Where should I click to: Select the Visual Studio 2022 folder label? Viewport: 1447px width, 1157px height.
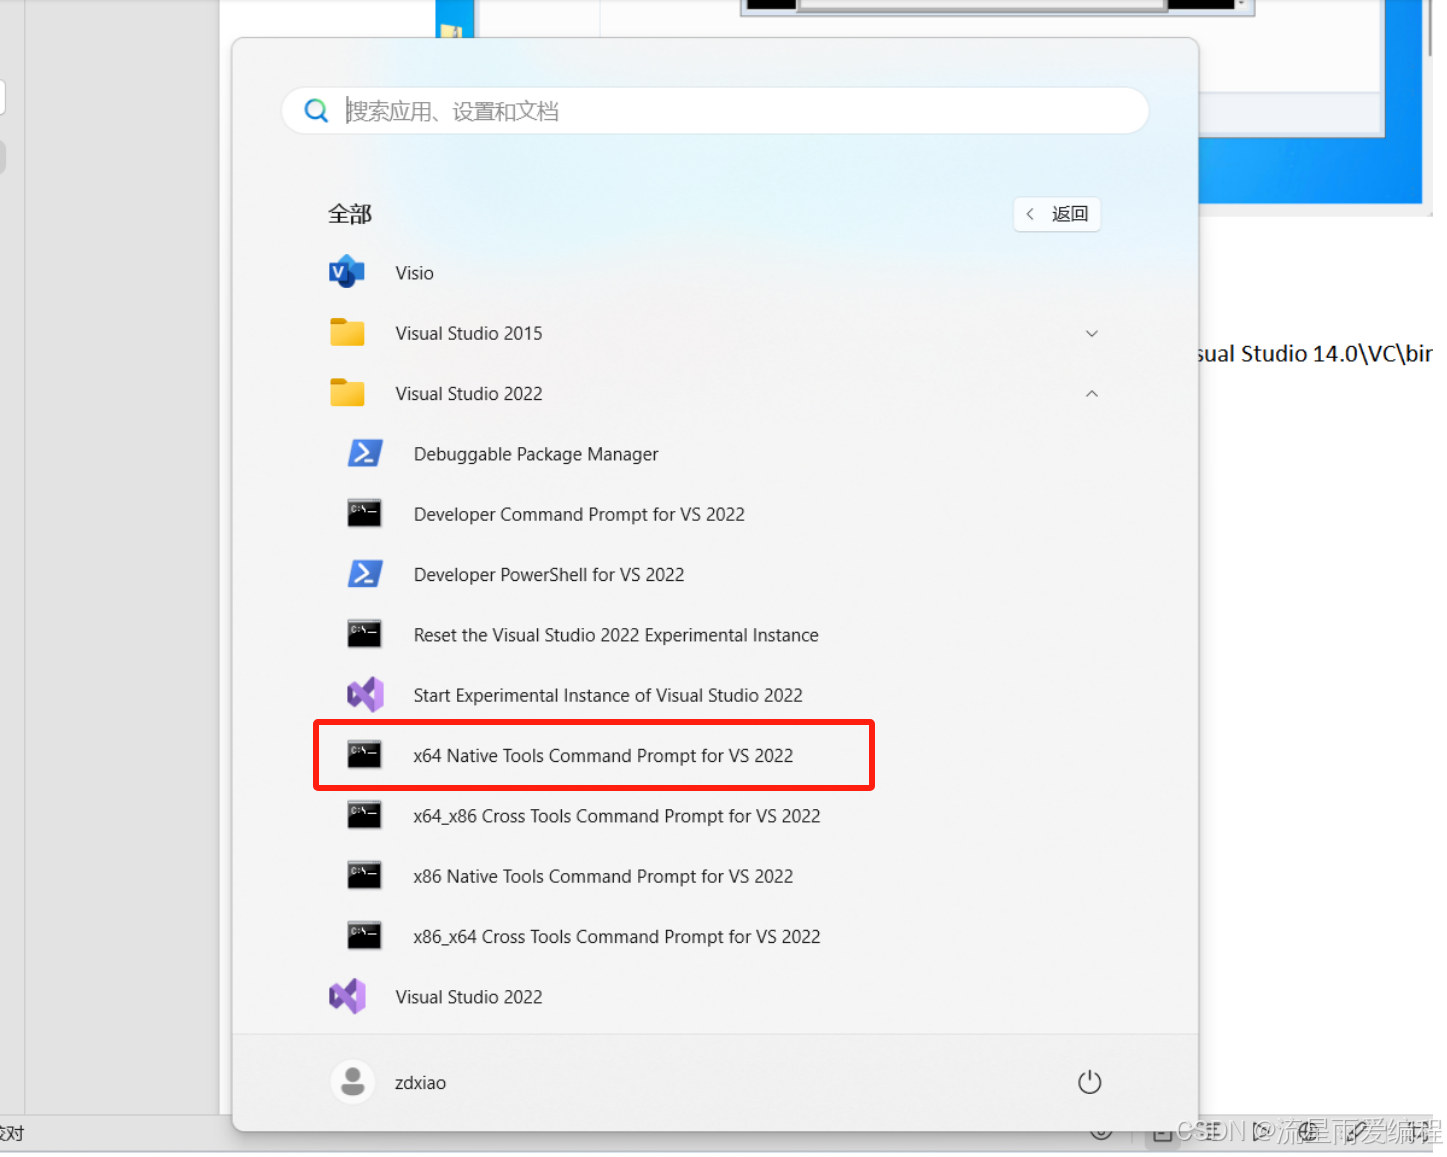pyautogui.click(x=468, y=394)
